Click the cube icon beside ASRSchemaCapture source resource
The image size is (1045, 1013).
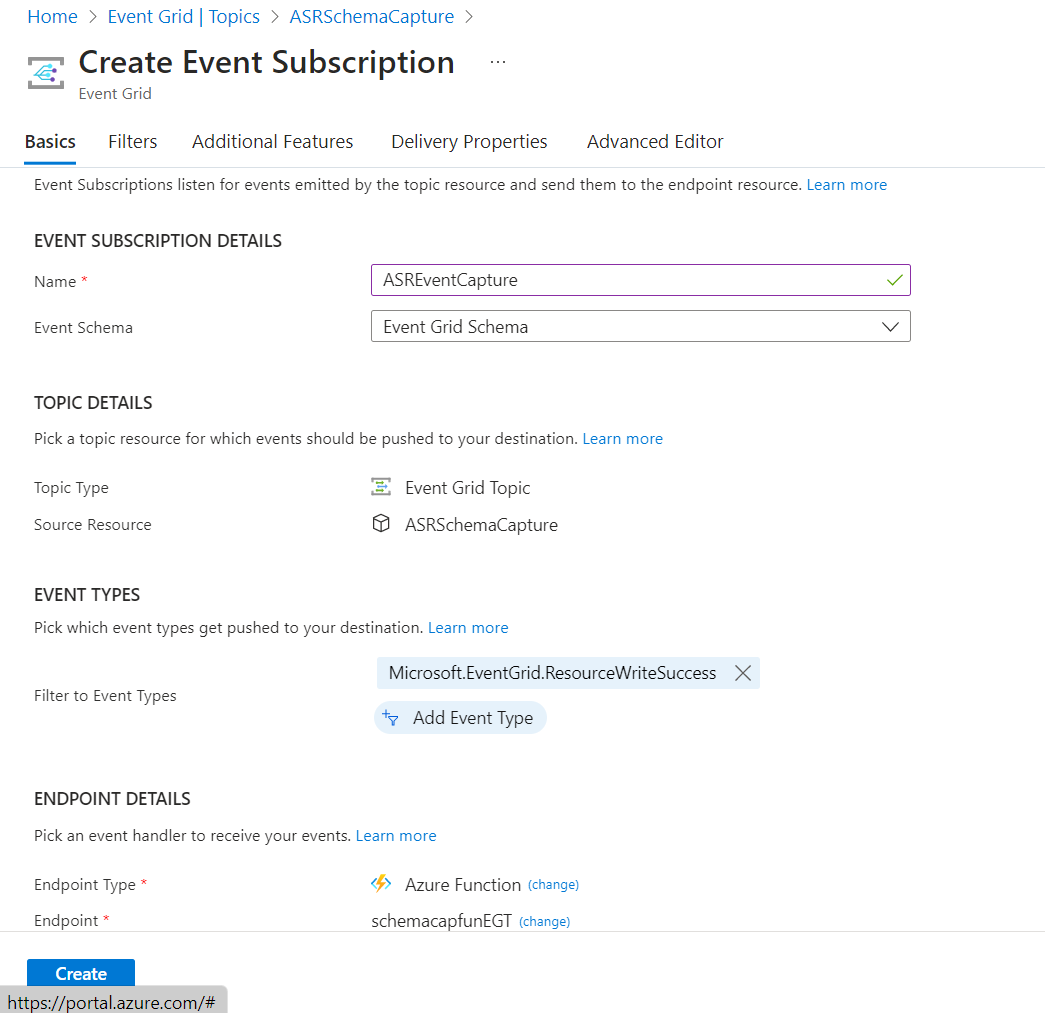(381, 523)
